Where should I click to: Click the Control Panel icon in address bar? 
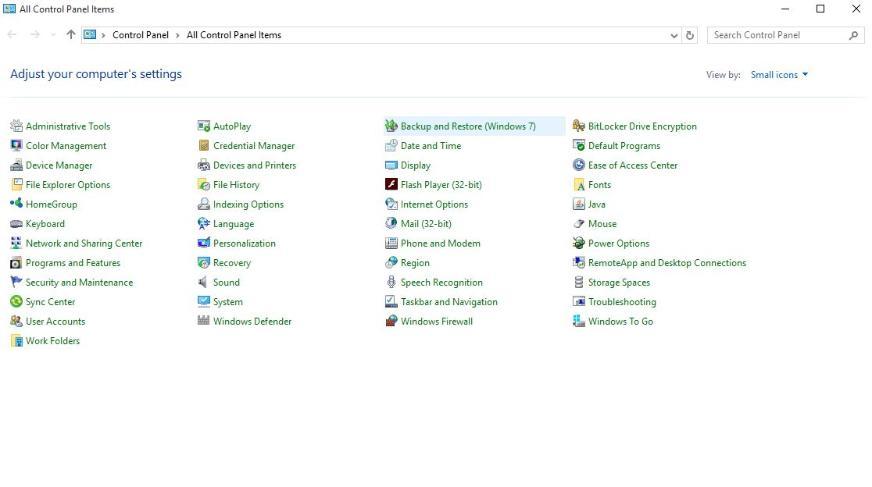[x=90, y=34]
